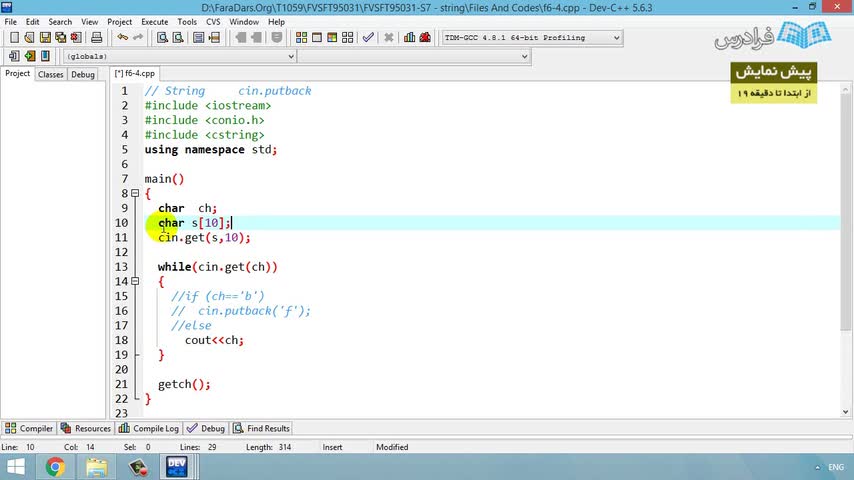This screenshot has height=480, width=854.
Task: Click the 'getch();' code line
Action: click(184, 385)
